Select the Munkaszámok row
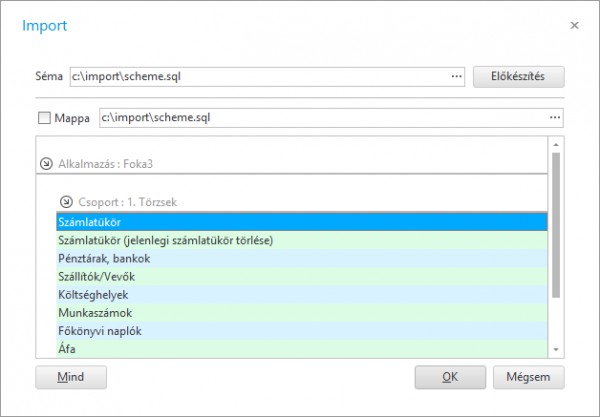Image resolution: width=600 pixels, height=417 pixels. point(302,313)
